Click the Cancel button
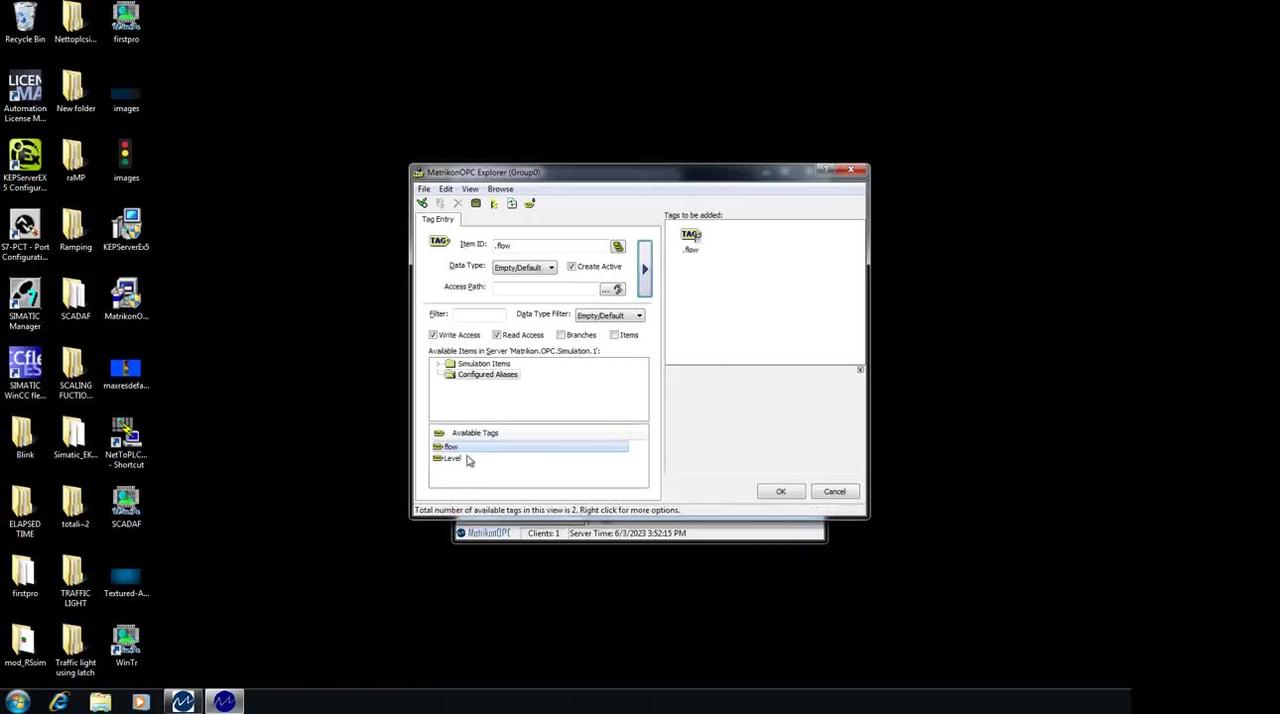 click(x=834, y=491)
